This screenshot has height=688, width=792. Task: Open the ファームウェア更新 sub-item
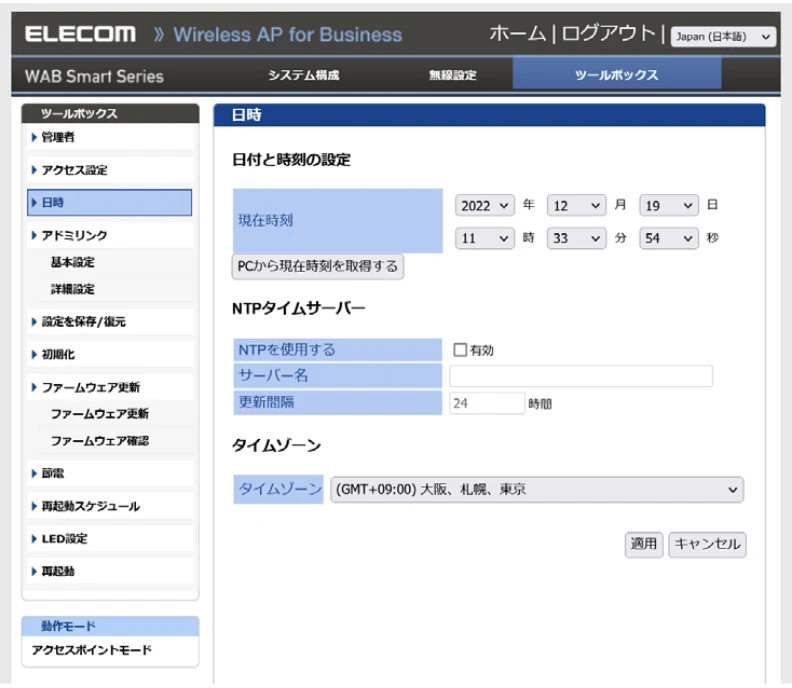click(x=100, y=414)
